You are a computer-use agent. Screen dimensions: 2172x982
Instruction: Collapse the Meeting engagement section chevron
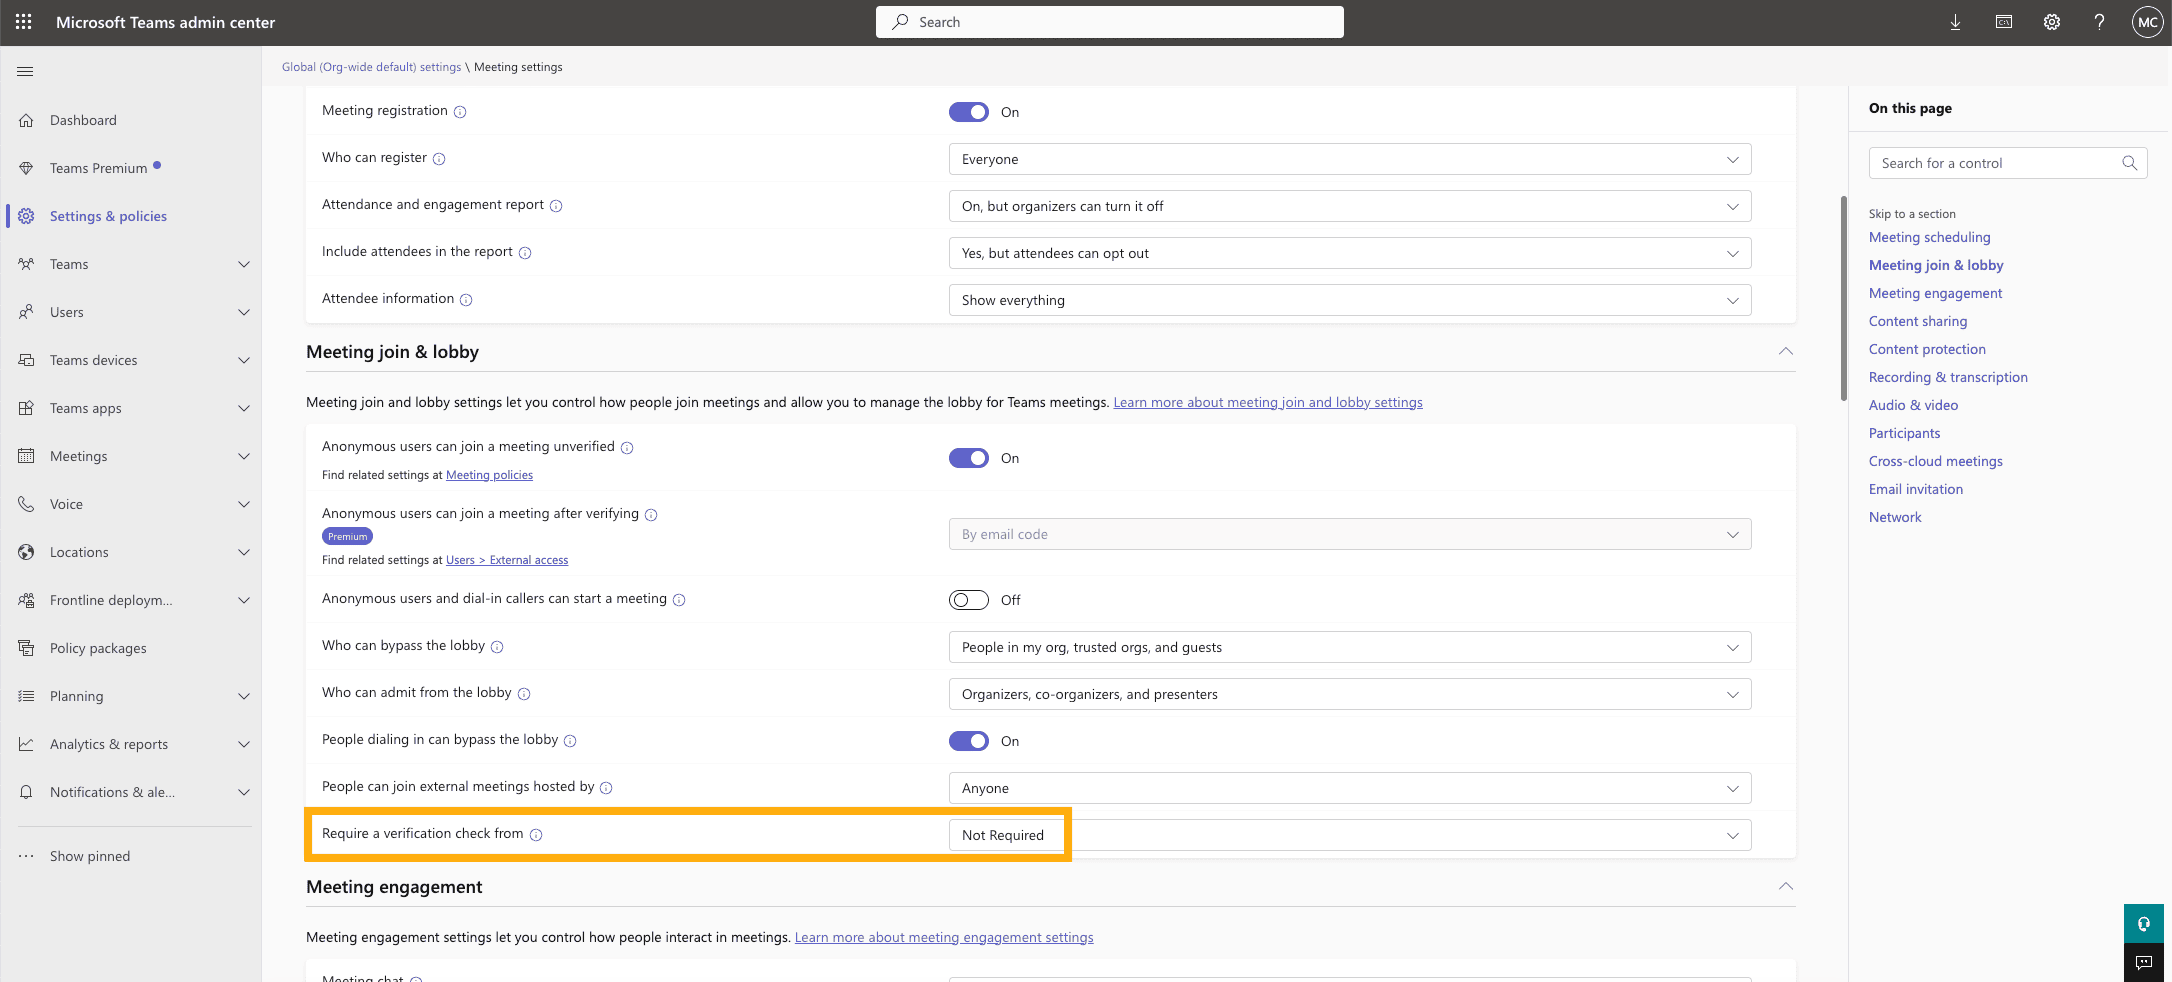click(x=1785, y=886)
